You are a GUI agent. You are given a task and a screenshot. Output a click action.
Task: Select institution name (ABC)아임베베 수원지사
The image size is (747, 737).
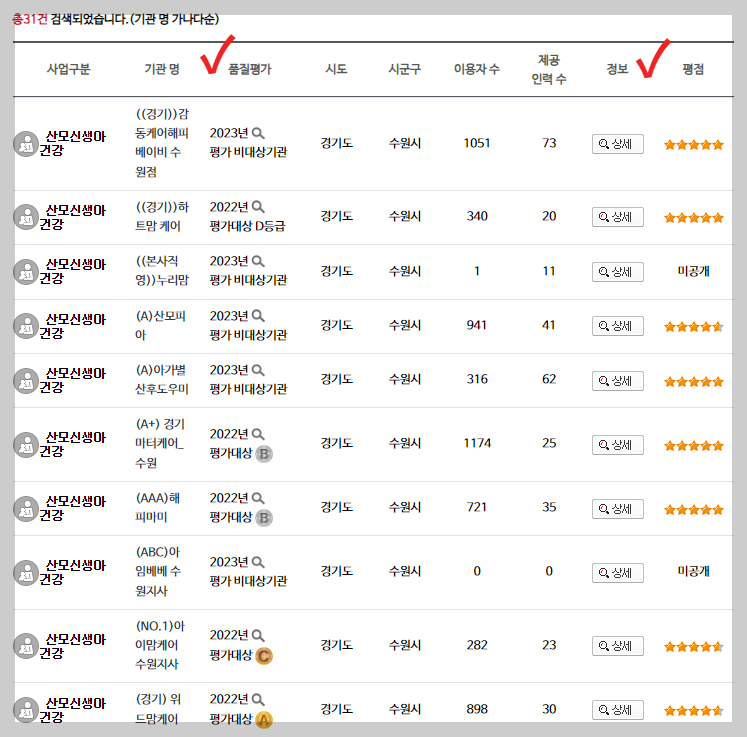click(158, 571)
